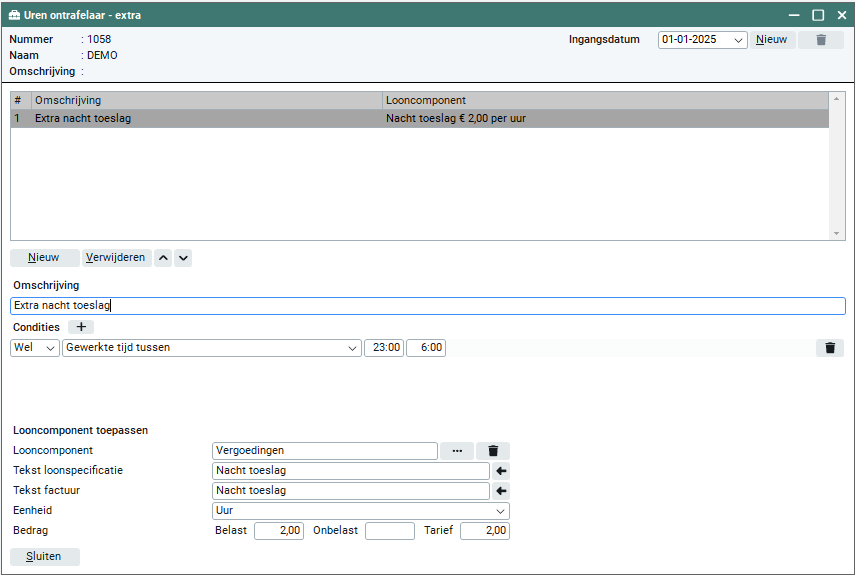The image size is (855, 575).
Task: Click the 23:00 start time field
Action: (x=384, y=348)
